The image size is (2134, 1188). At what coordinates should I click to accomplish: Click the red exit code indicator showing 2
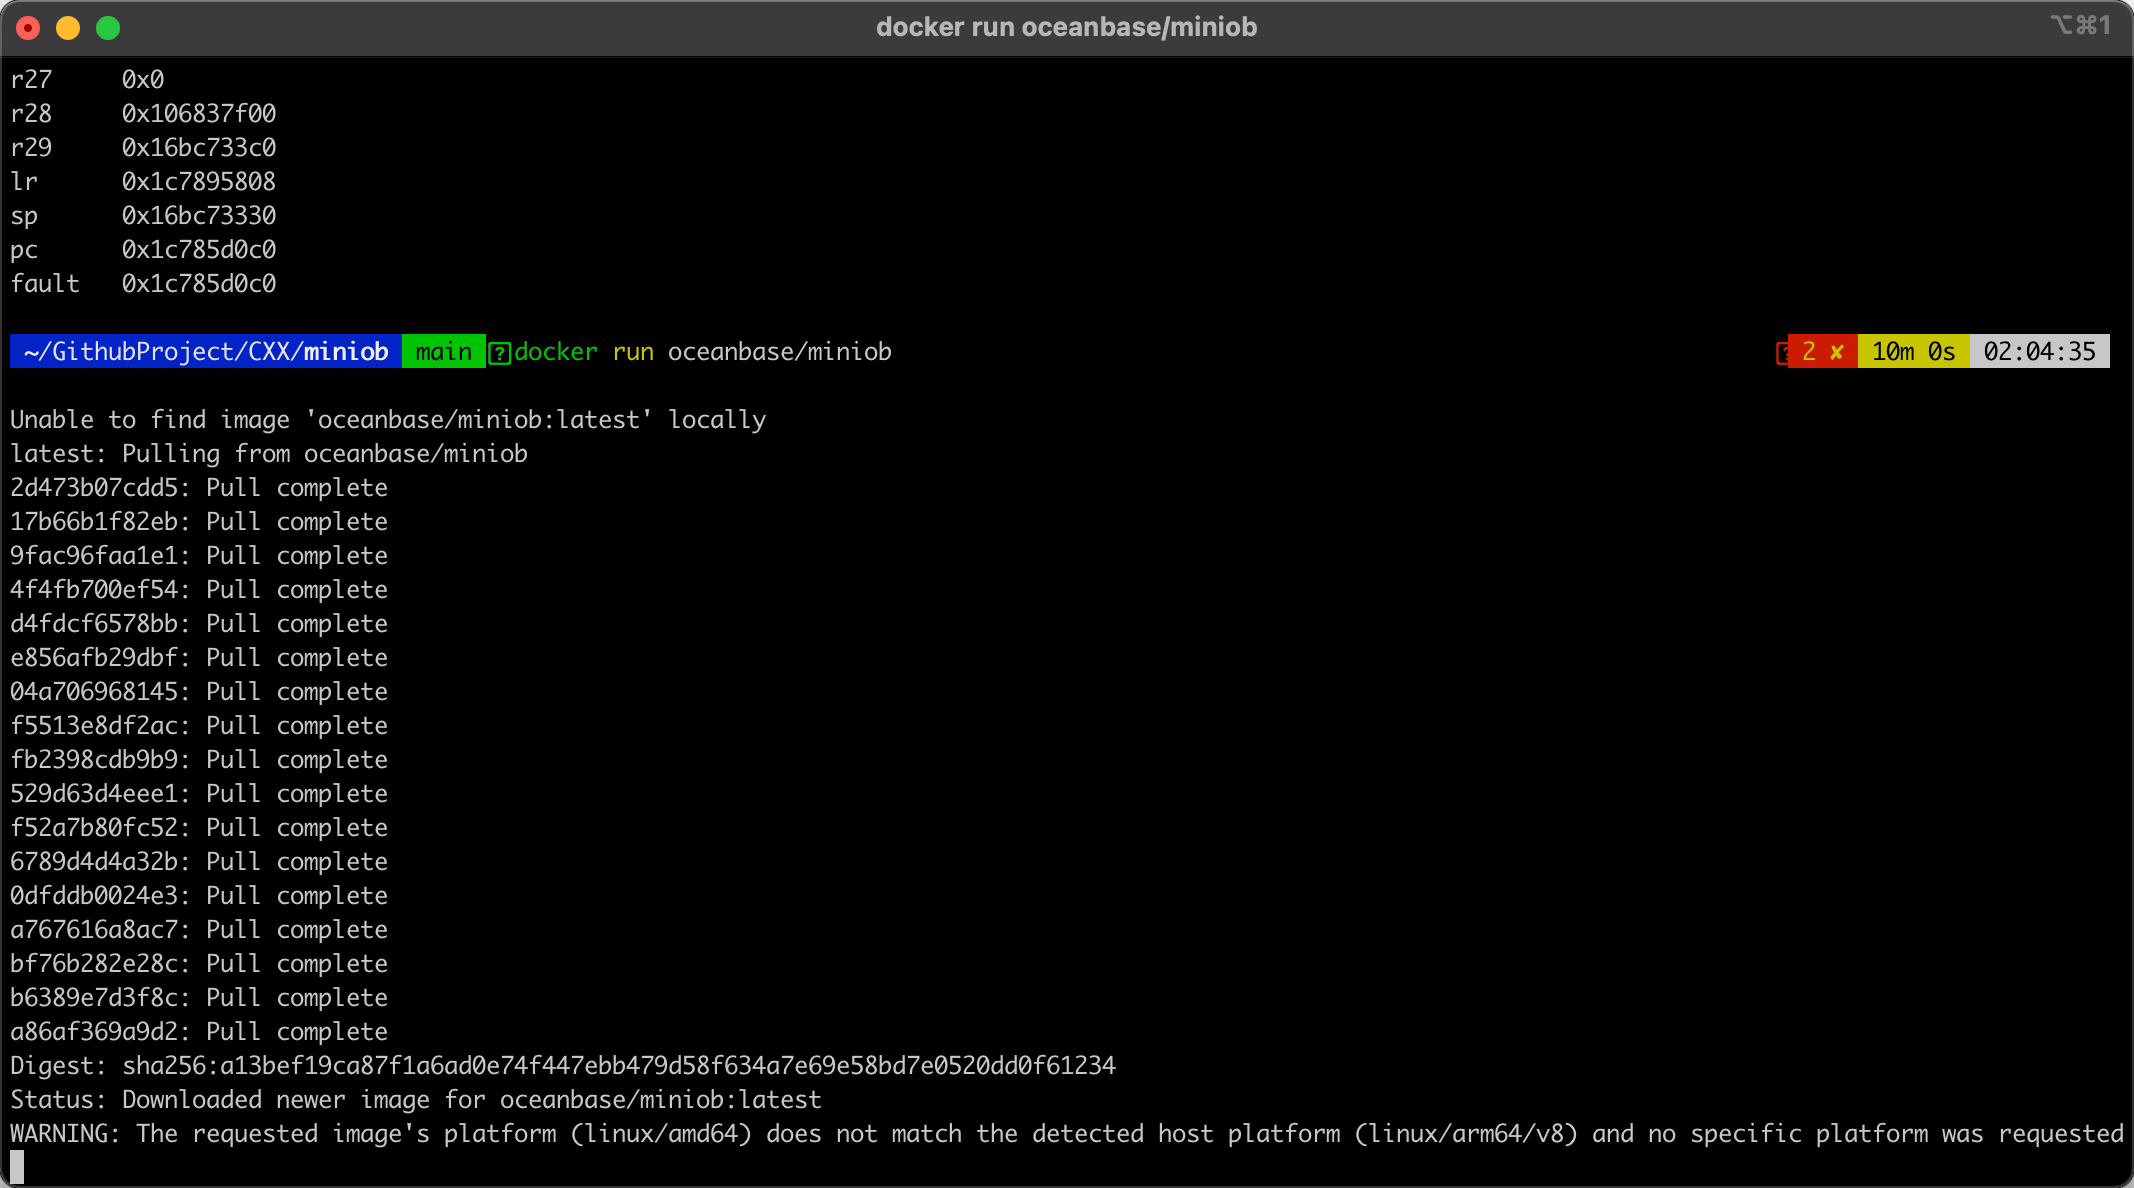pos(1808,351)
